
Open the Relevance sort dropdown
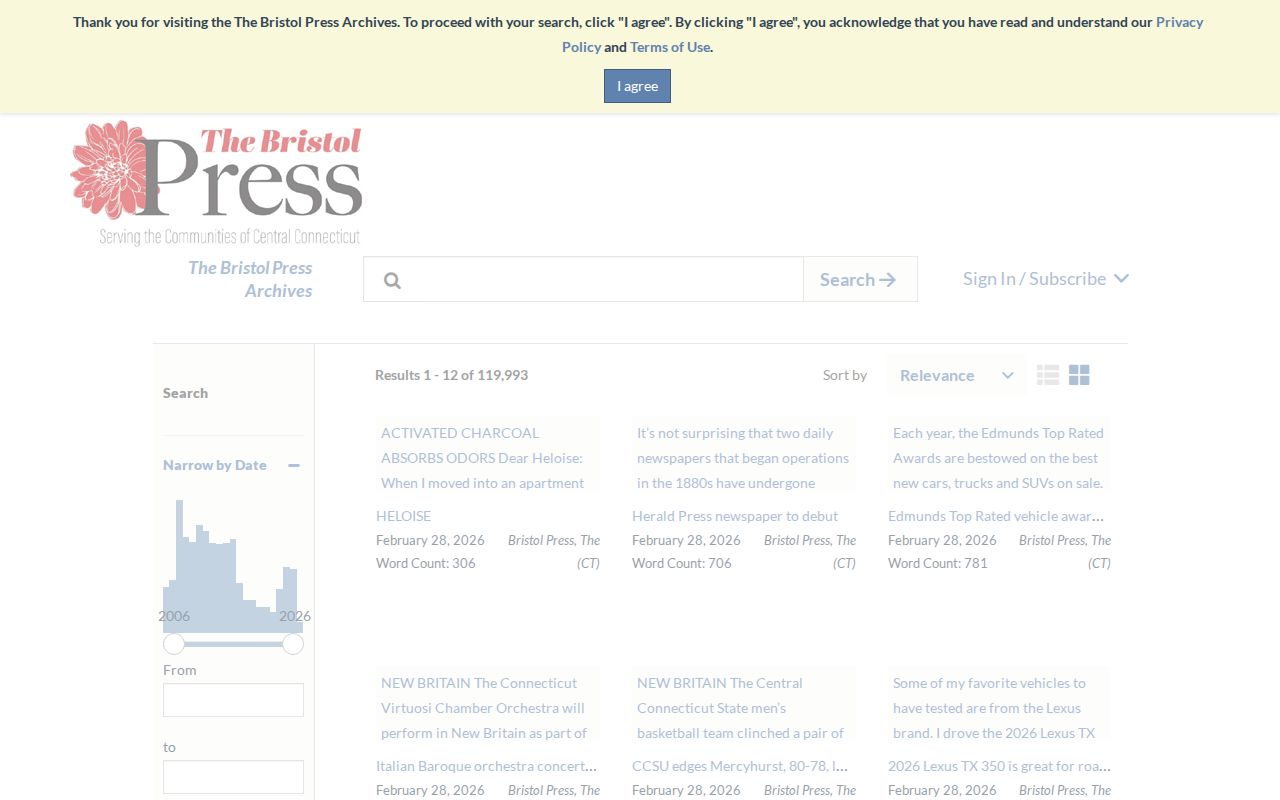tap(956, 375)
